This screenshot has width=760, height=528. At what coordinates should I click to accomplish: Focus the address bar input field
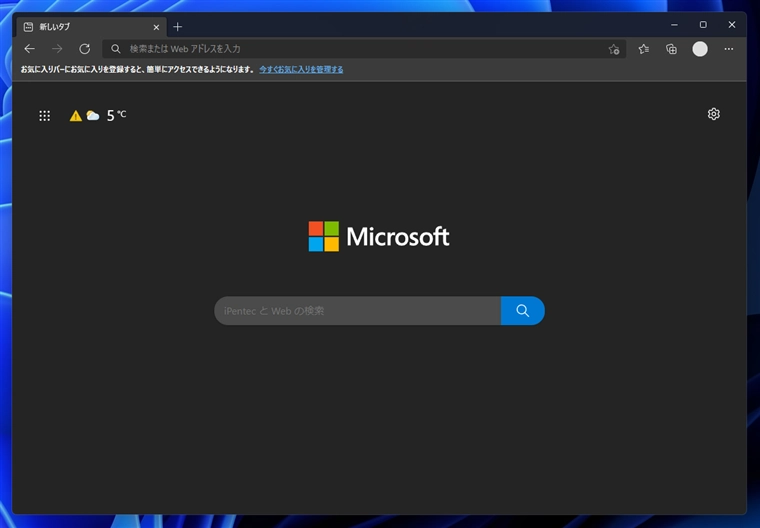point(364,49)
